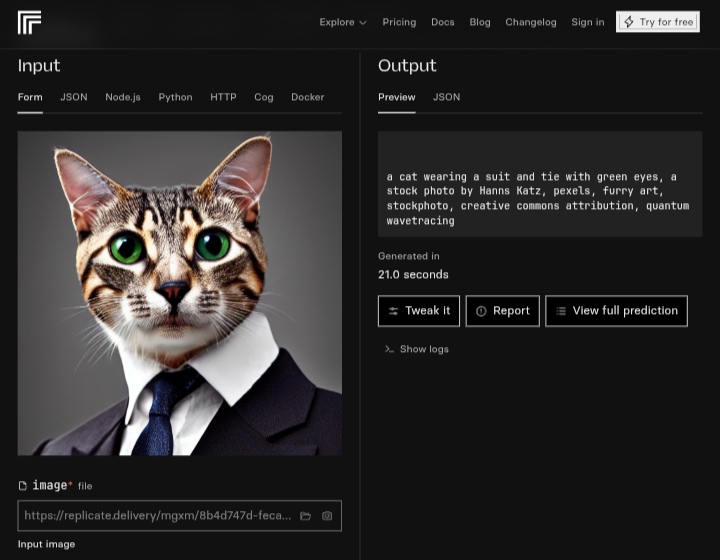
Task: Open View full prediction
Action: pos(617,311)
